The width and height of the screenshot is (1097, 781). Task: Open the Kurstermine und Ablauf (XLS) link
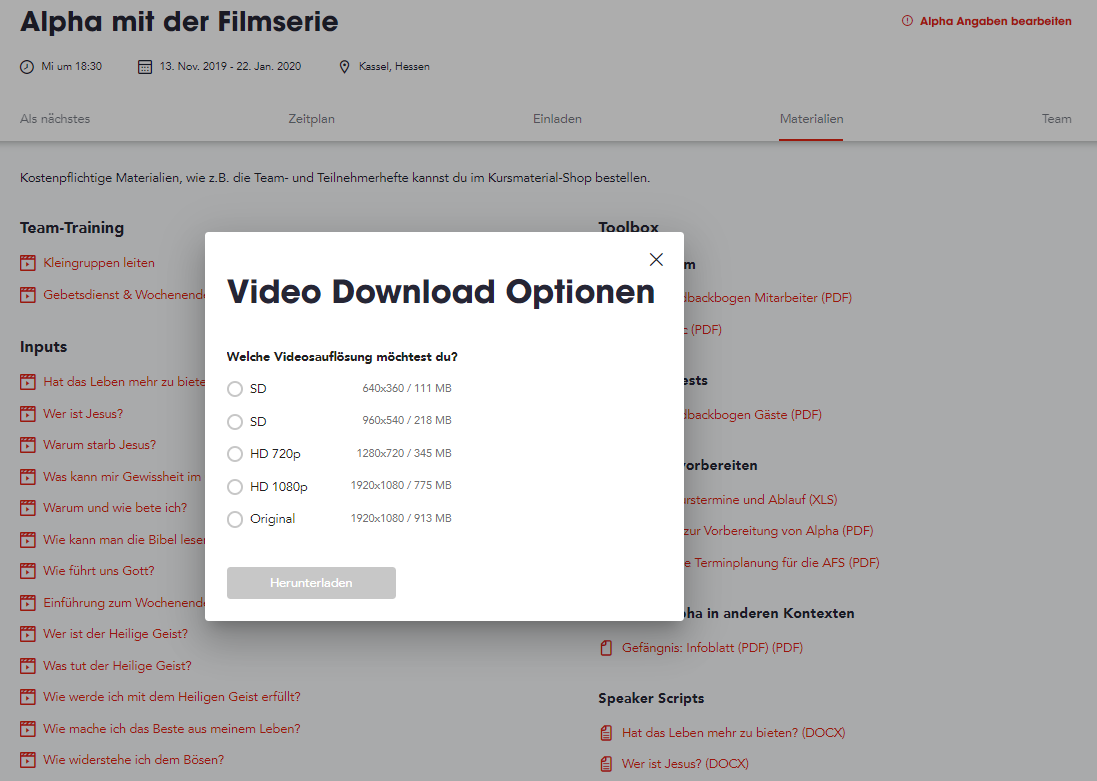760,500
